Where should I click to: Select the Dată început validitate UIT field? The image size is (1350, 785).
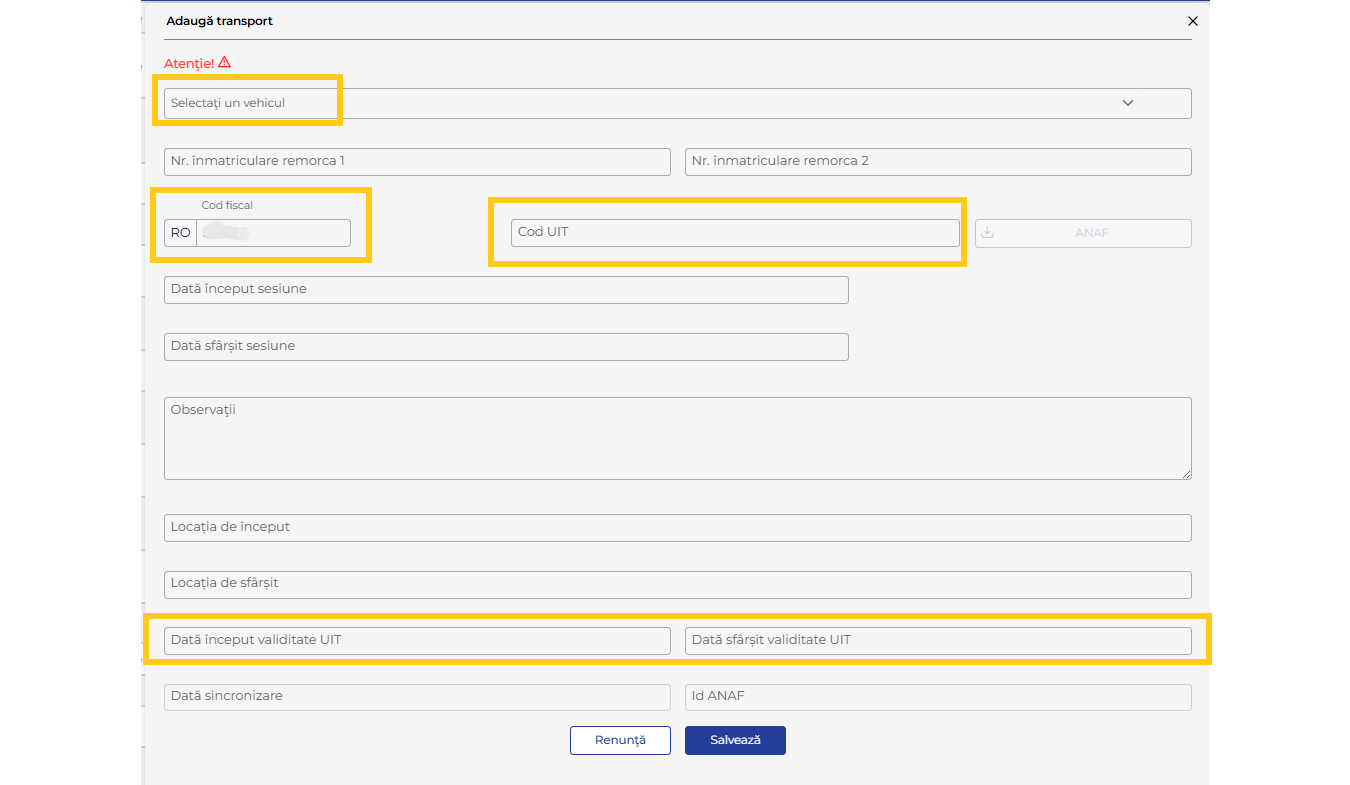417,640
